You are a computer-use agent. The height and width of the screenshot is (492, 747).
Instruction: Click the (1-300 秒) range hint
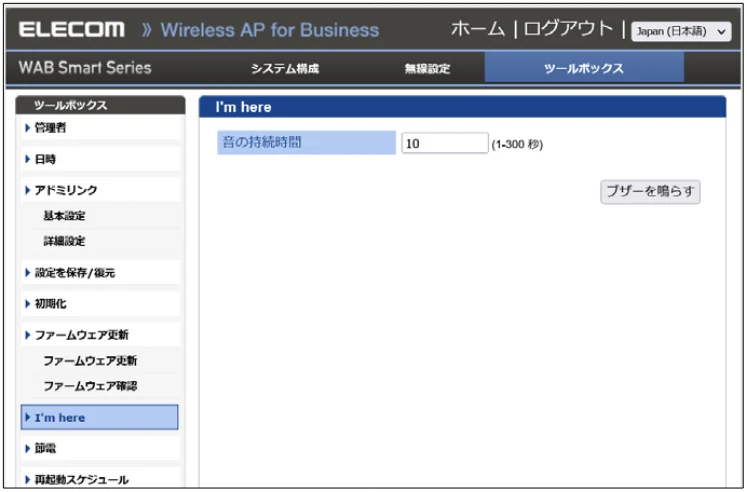pyautogui.click(x=517, y=144)
